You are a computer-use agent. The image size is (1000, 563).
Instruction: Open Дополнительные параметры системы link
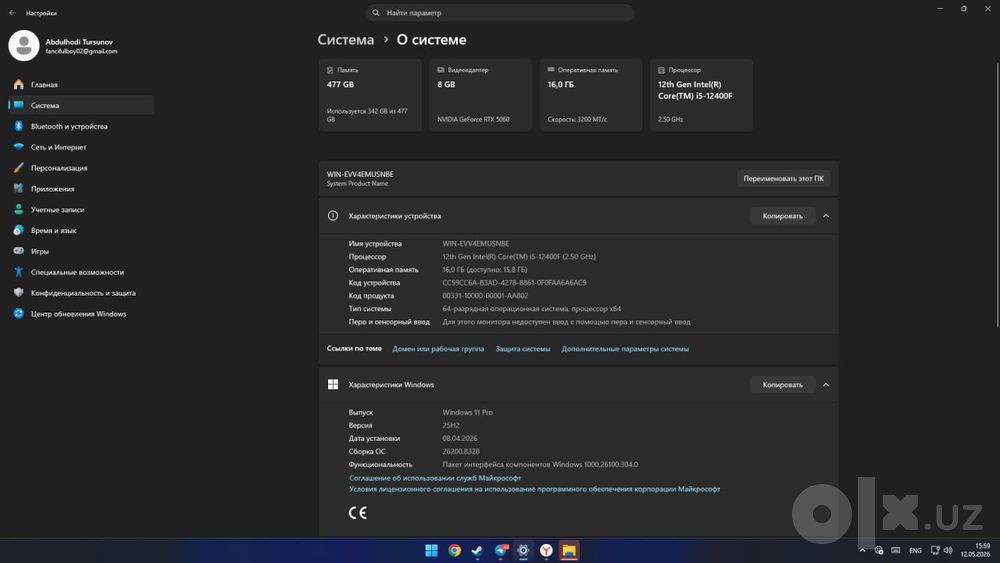[625, 349]
